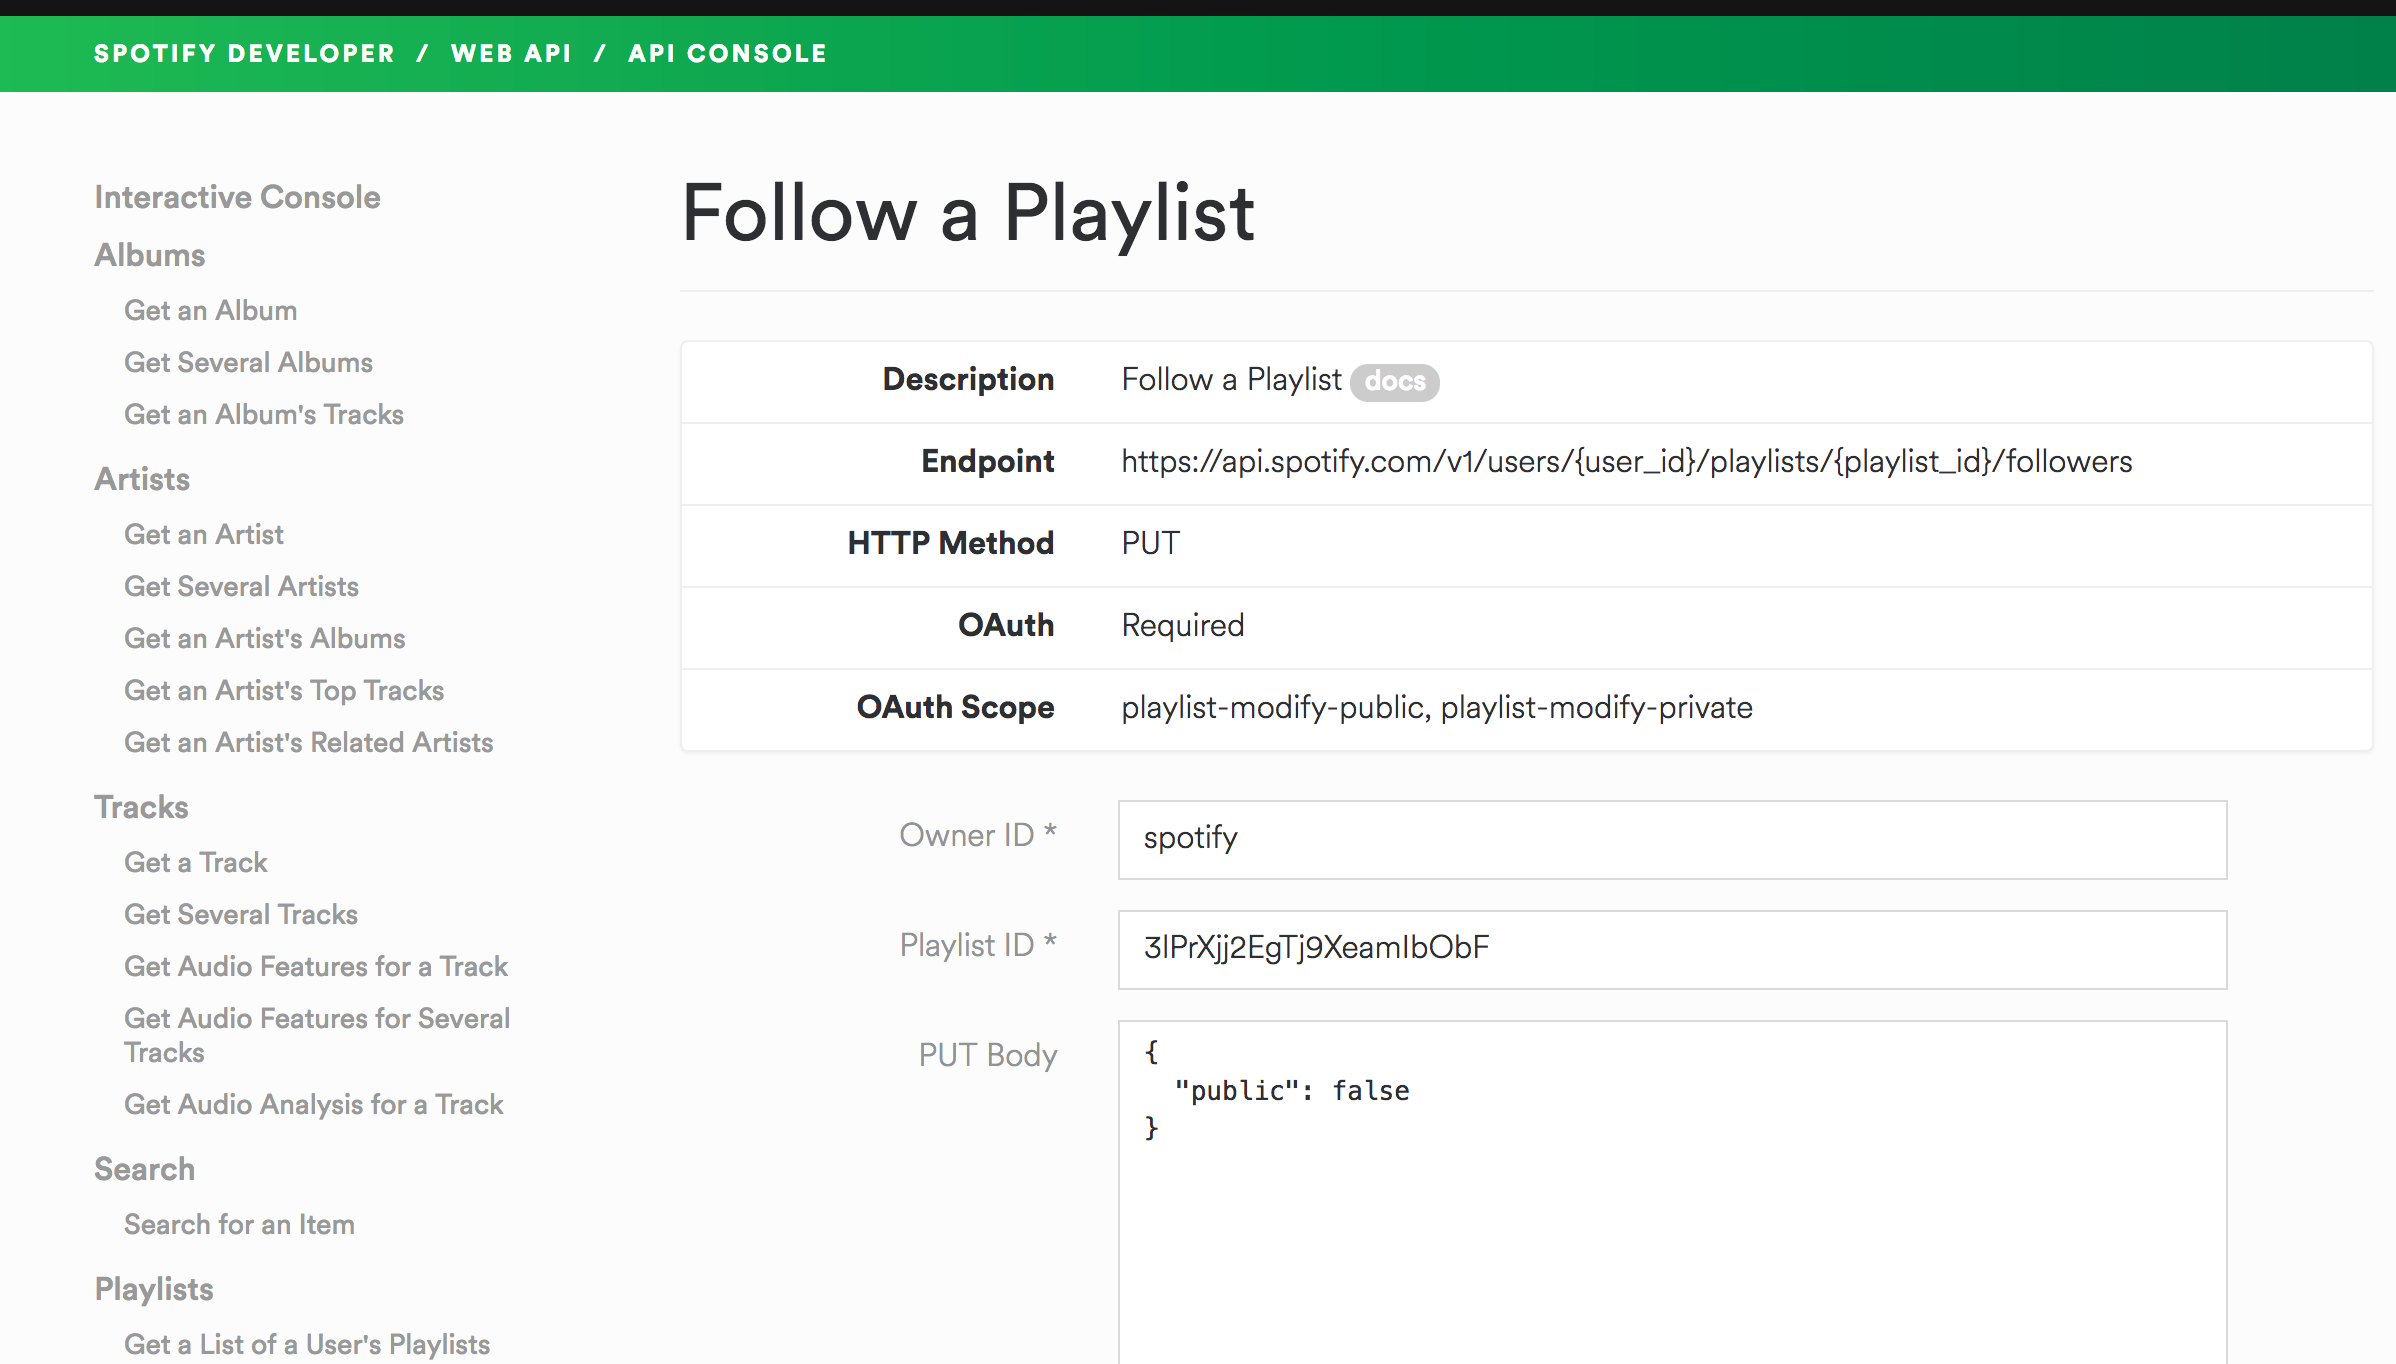Screen dimensions: 2396x1364
Task: Toggle public false value in PUT Body
Action: click(x=1371, y=1089)
